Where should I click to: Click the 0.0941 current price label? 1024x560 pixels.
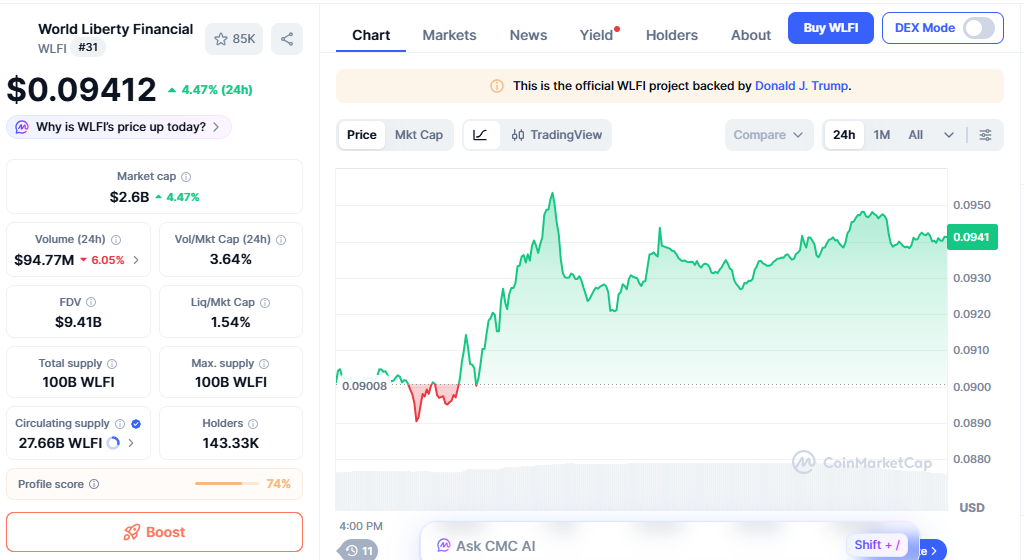click(x=971, y=237)
